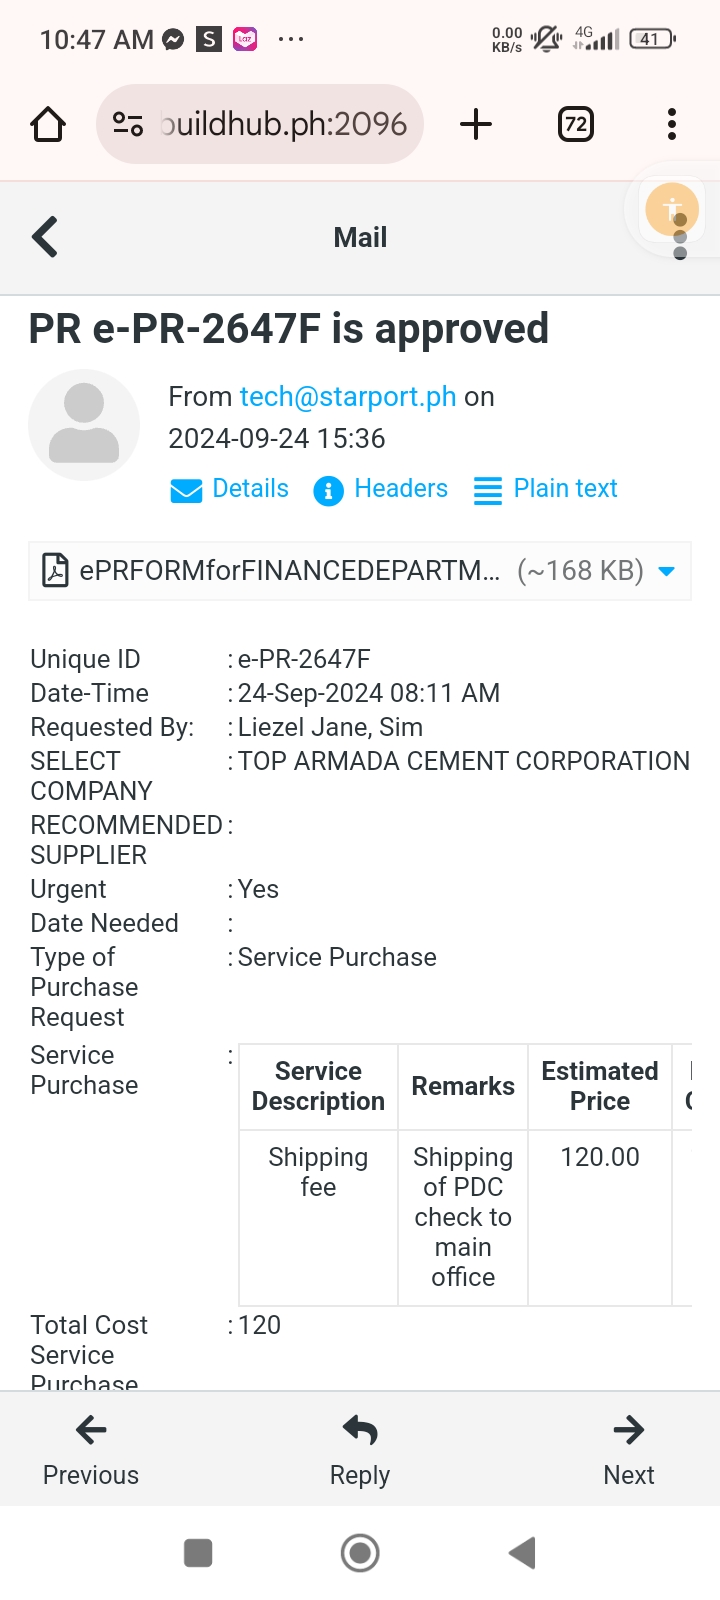Viewport: 720px width, 1600px height.
Task: Open the browser three-dot menu
Action: click(x=672, y=125)
